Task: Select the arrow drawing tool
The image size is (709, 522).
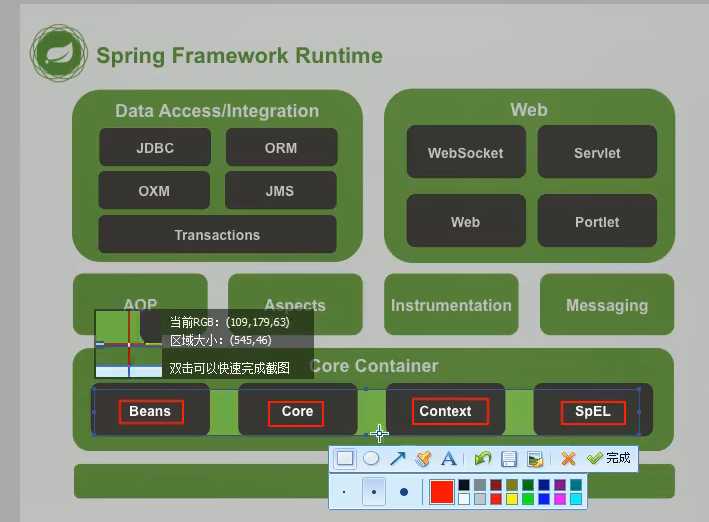Action: tap(397, 458)
